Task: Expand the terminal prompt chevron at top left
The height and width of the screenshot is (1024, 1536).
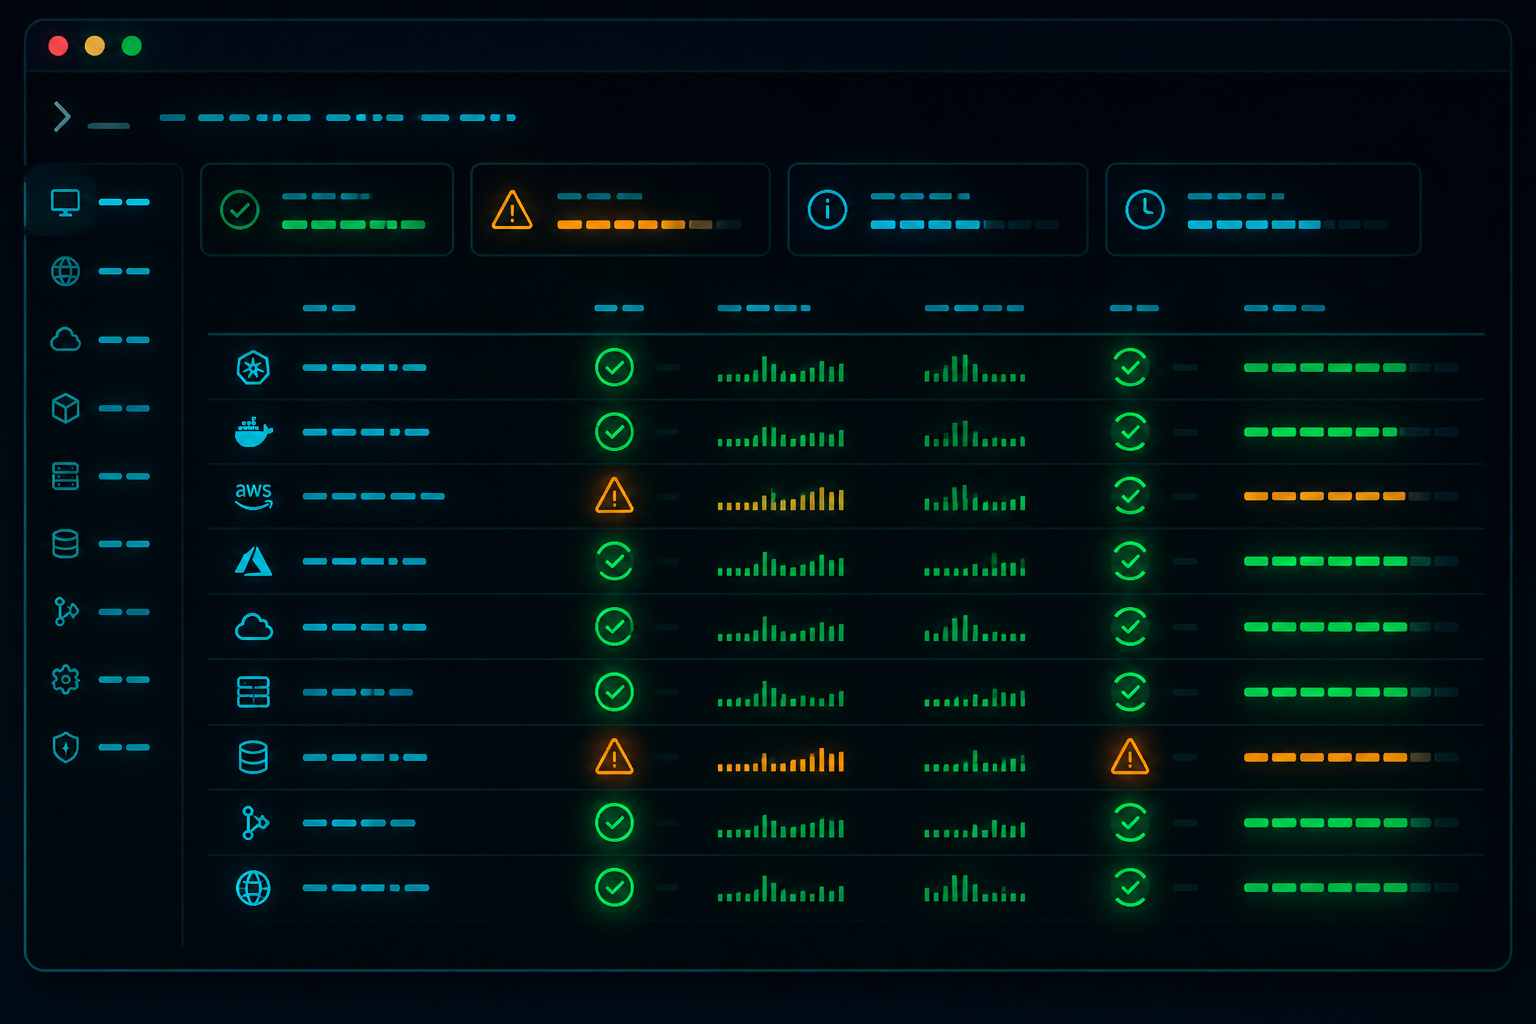Action: point(62,117)
